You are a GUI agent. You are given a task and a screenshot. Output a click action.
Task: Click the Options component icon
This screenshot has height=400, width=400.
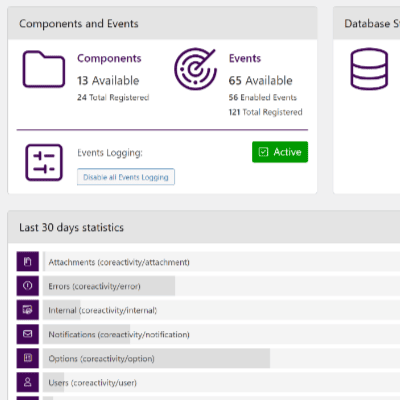coord(28,358)
